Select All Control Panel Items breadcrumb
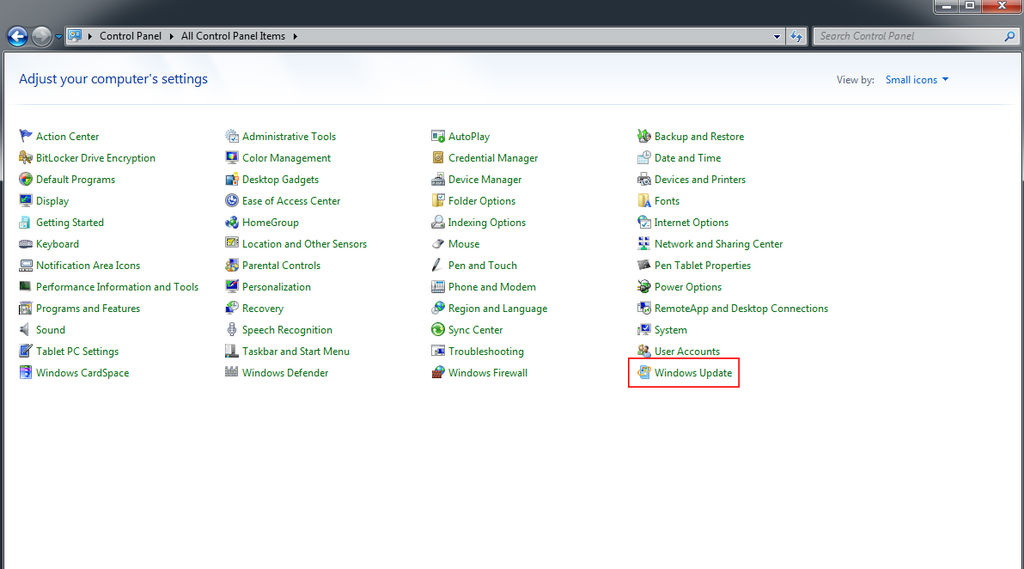 (233, 36)
